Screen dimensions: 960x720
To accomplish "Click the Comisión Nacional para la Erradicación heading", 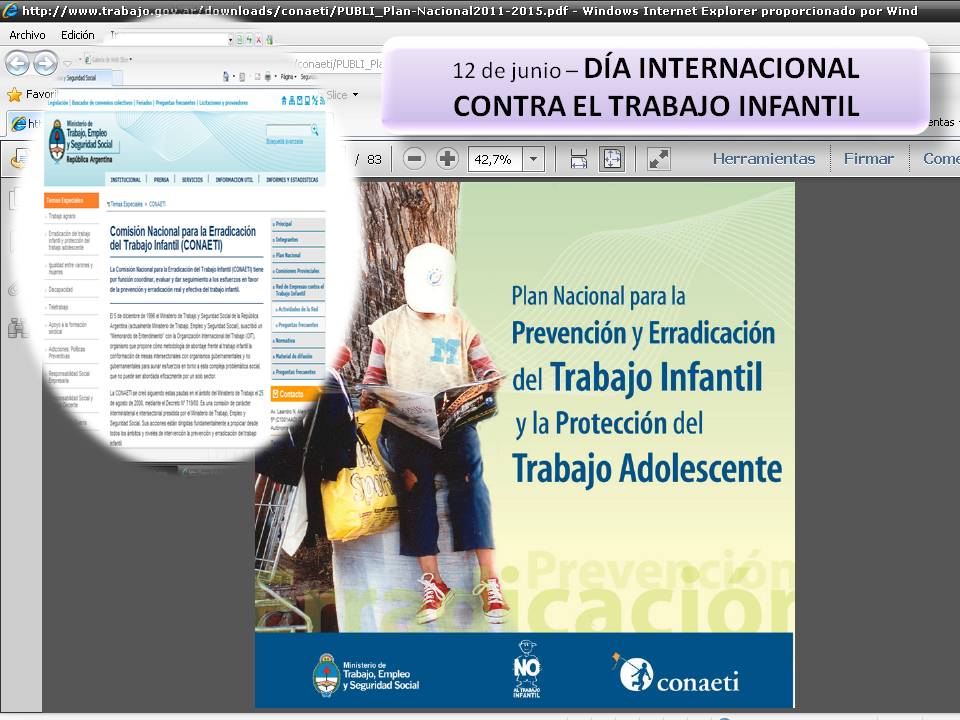I will [182, 238].
